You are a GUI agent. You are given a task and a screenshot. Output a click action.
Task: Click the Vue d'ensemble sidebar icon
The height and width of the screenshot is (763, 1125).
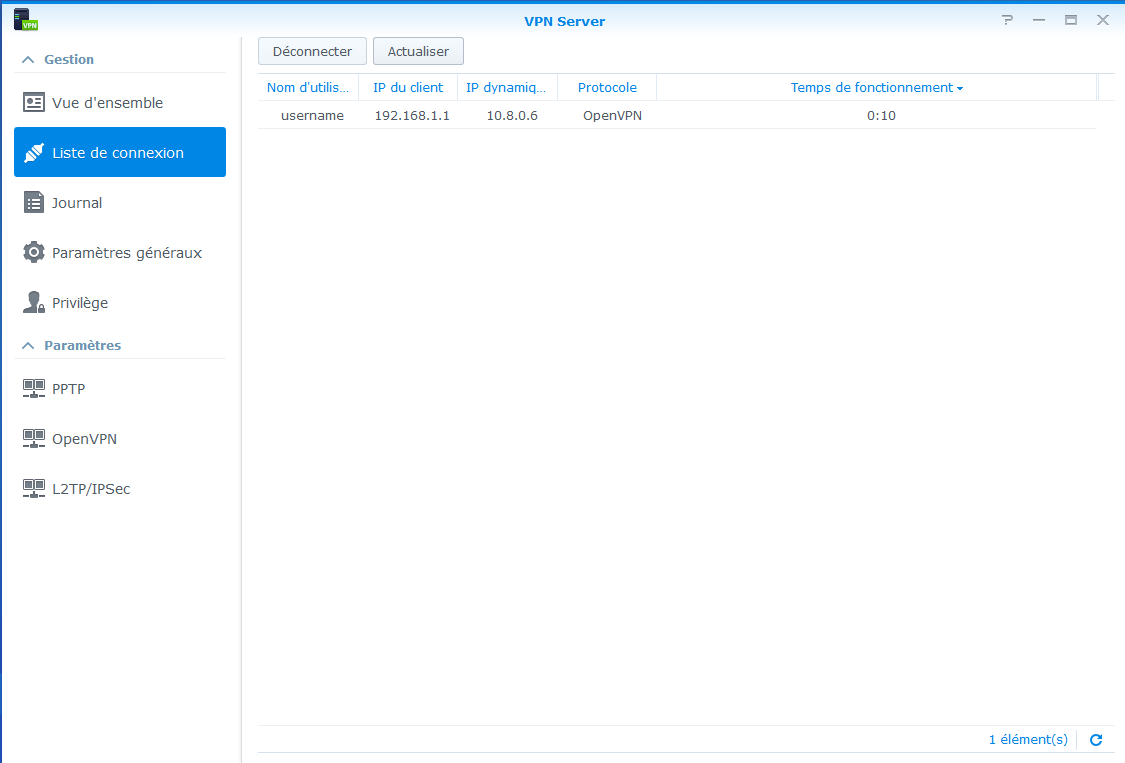tap(34, 103)
